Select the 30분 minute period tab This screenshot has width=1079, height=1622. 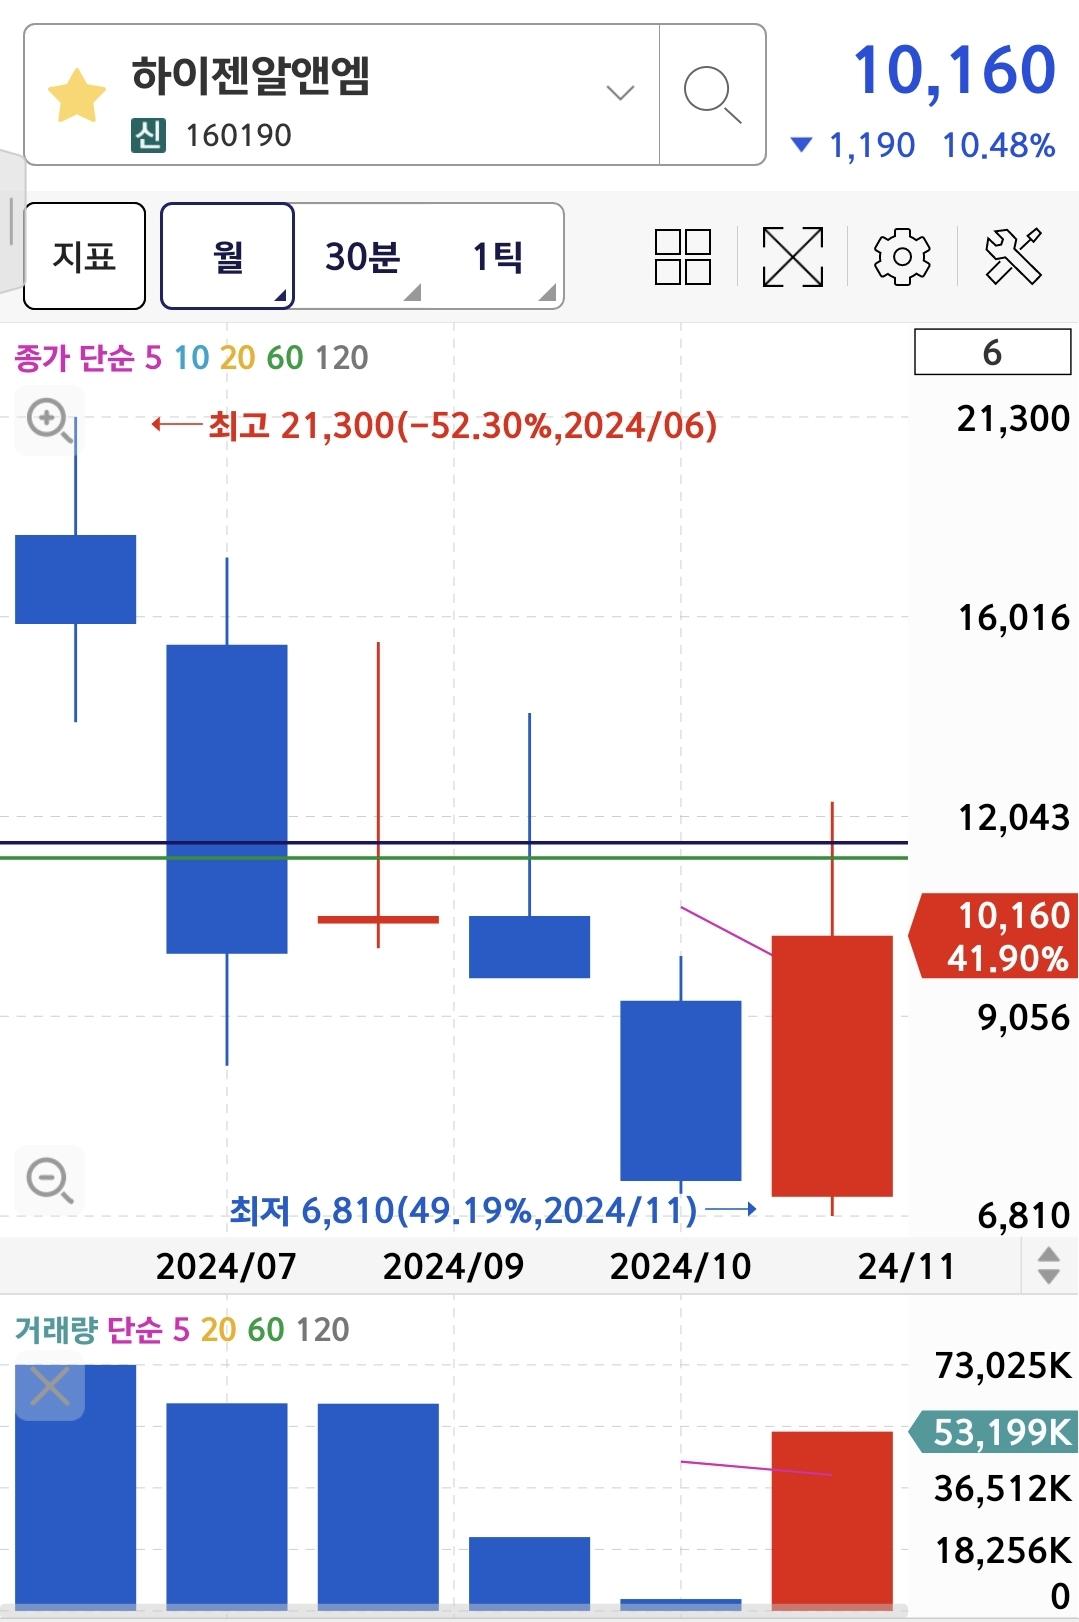coord(362,256)
